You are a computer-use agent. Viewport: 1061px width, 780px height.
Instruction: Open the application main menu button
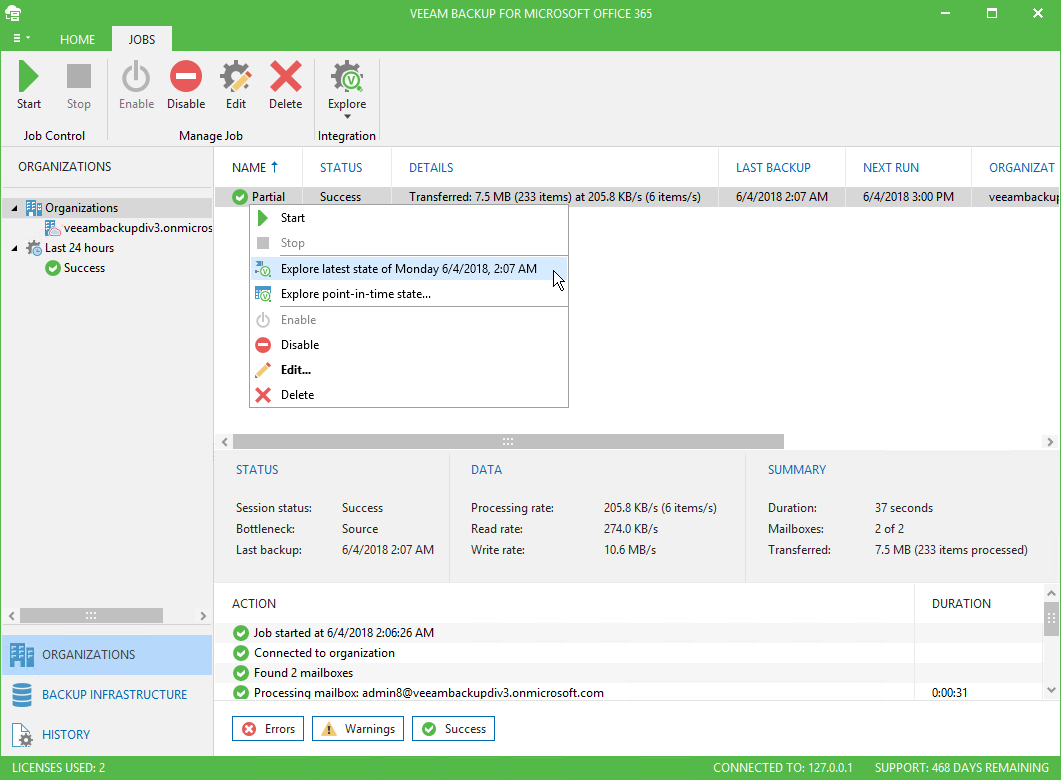pos(22,39)
